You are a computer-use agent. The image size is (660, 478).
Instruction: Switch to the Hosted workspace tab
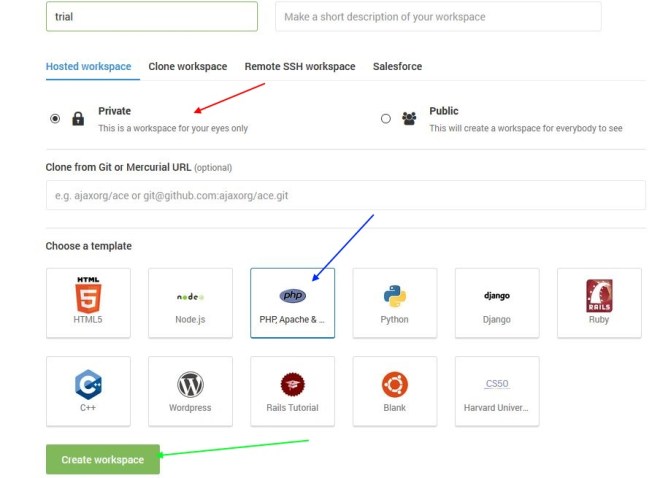coord(88,66)
